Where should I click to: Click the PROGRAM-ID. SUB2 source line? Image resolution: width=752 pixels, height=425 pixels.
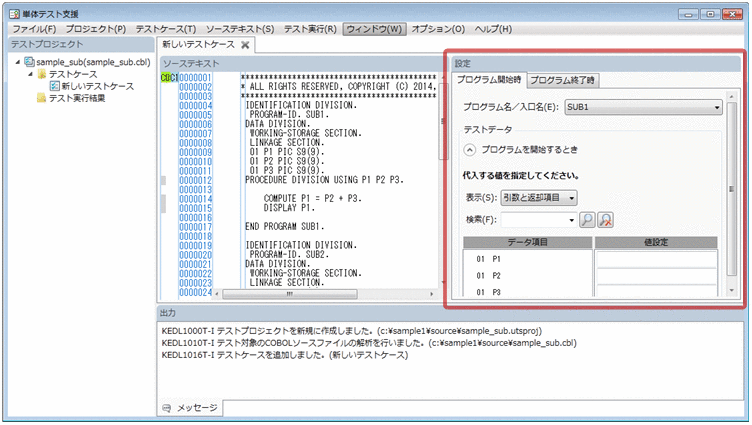click(289, 255)
